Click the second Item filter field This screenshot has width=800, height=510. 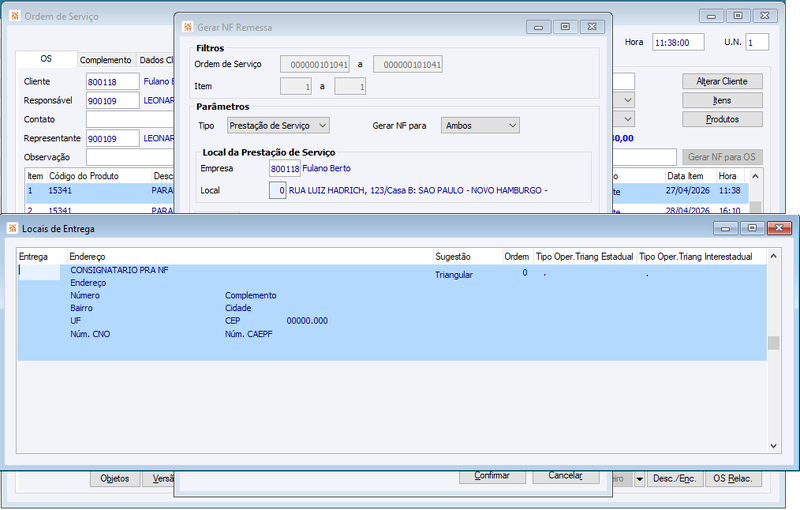350,86
